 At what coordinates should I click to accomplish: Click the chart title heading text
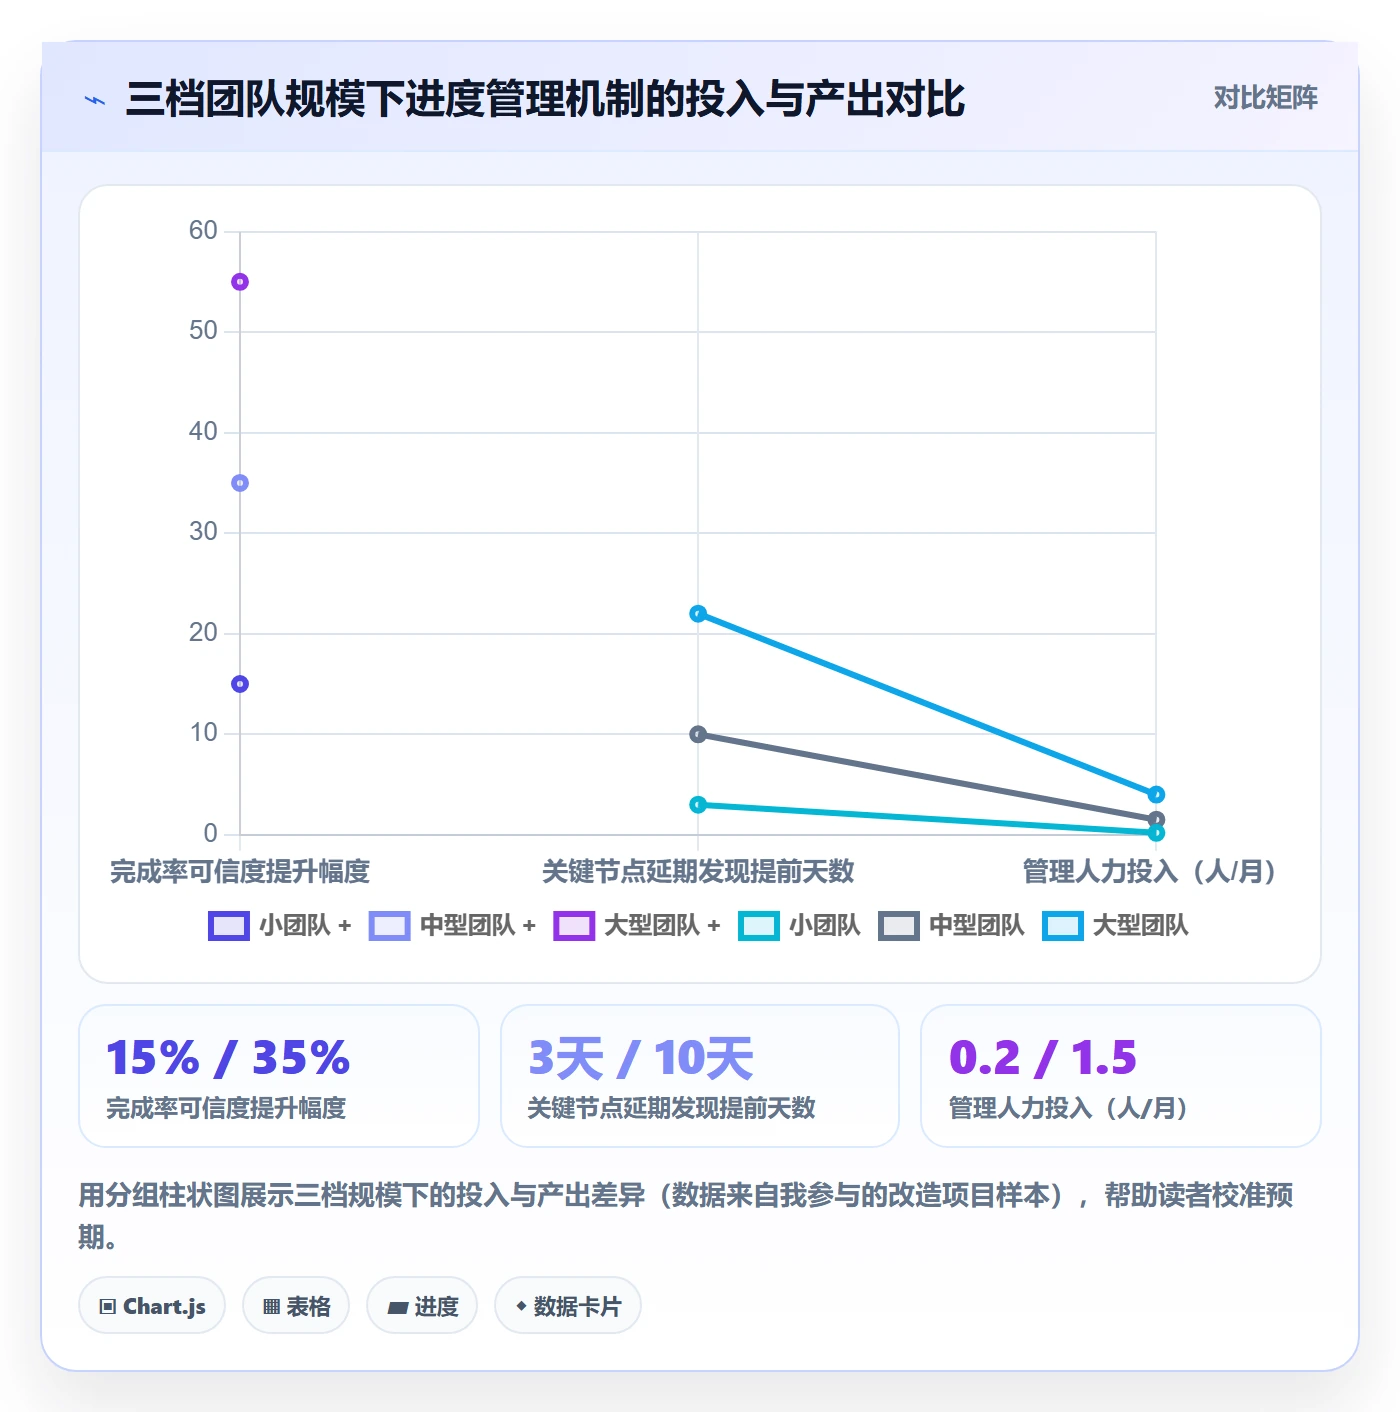(545, 99)
